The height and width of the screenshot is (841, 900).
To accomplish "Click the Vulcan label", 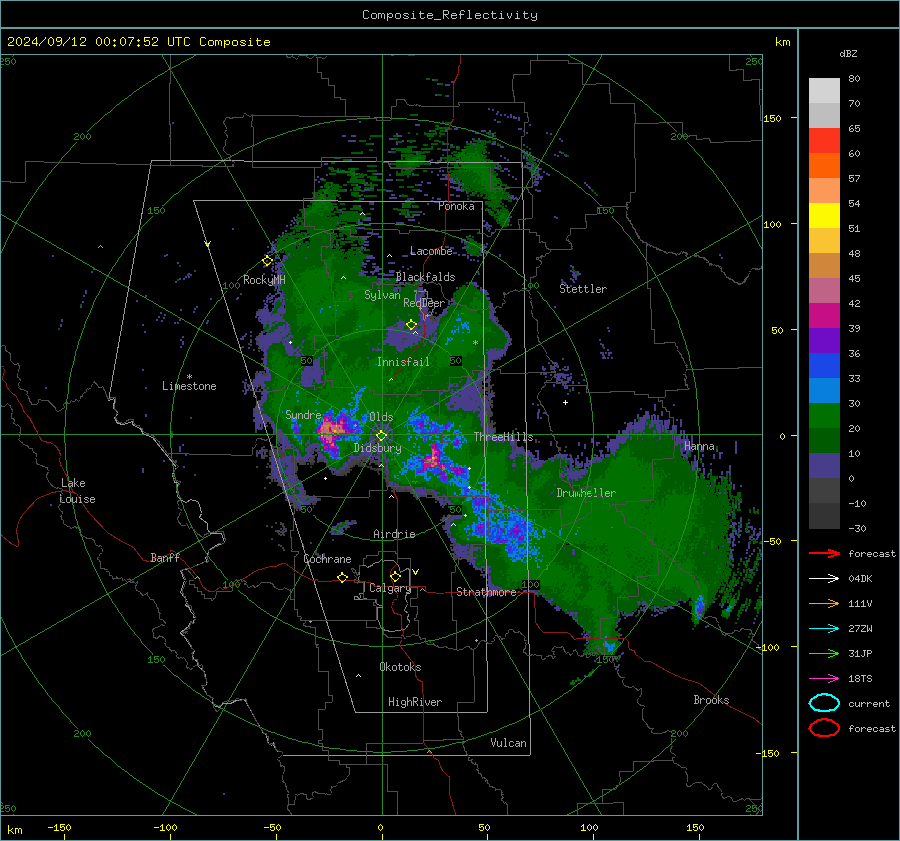I will tap(509, 743).
